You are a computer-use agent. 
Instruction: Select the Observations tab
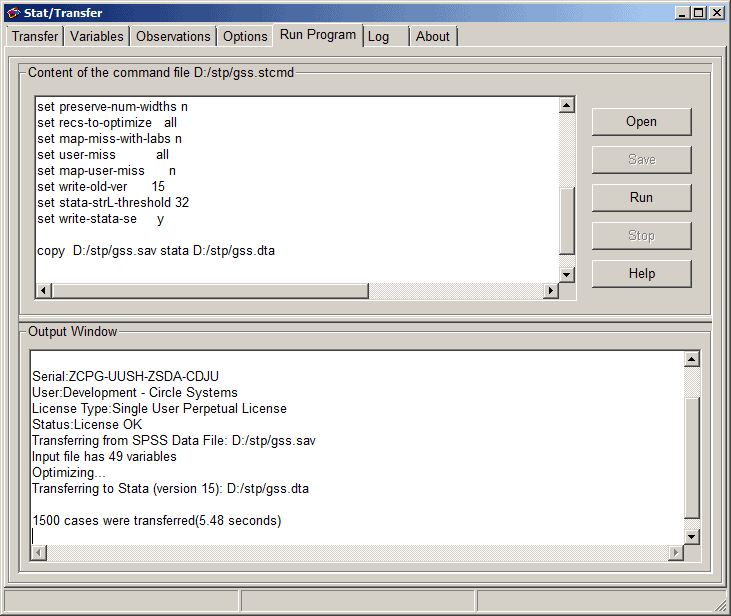coord(173,36)
